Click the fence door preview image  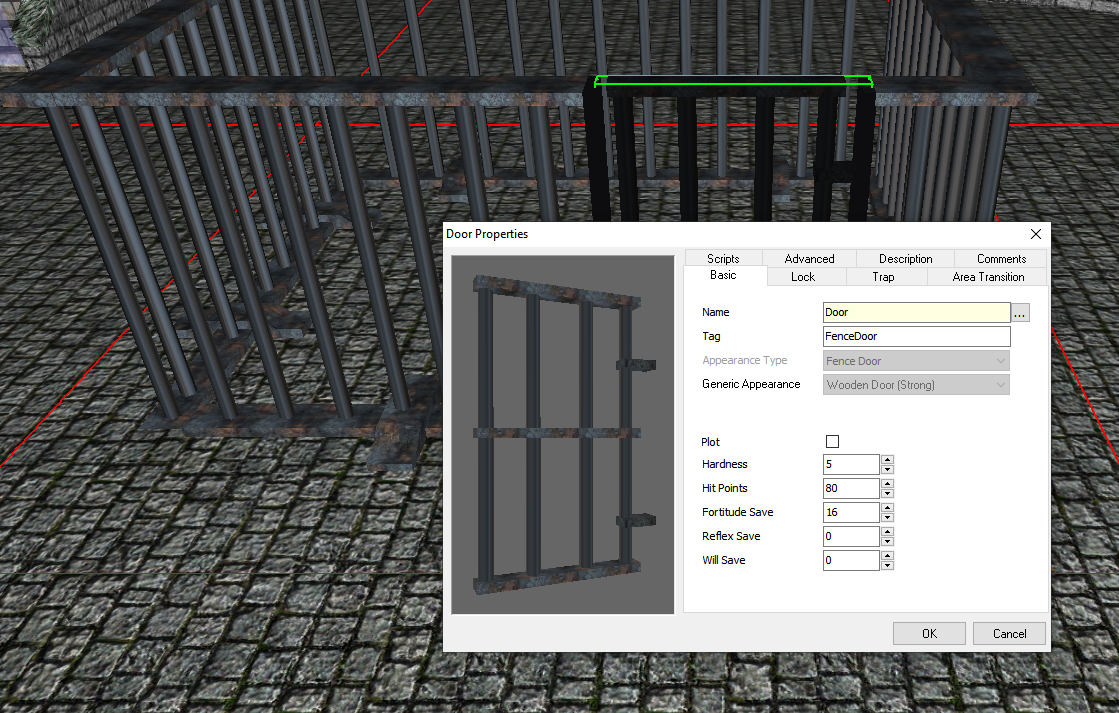click(563, 435)
